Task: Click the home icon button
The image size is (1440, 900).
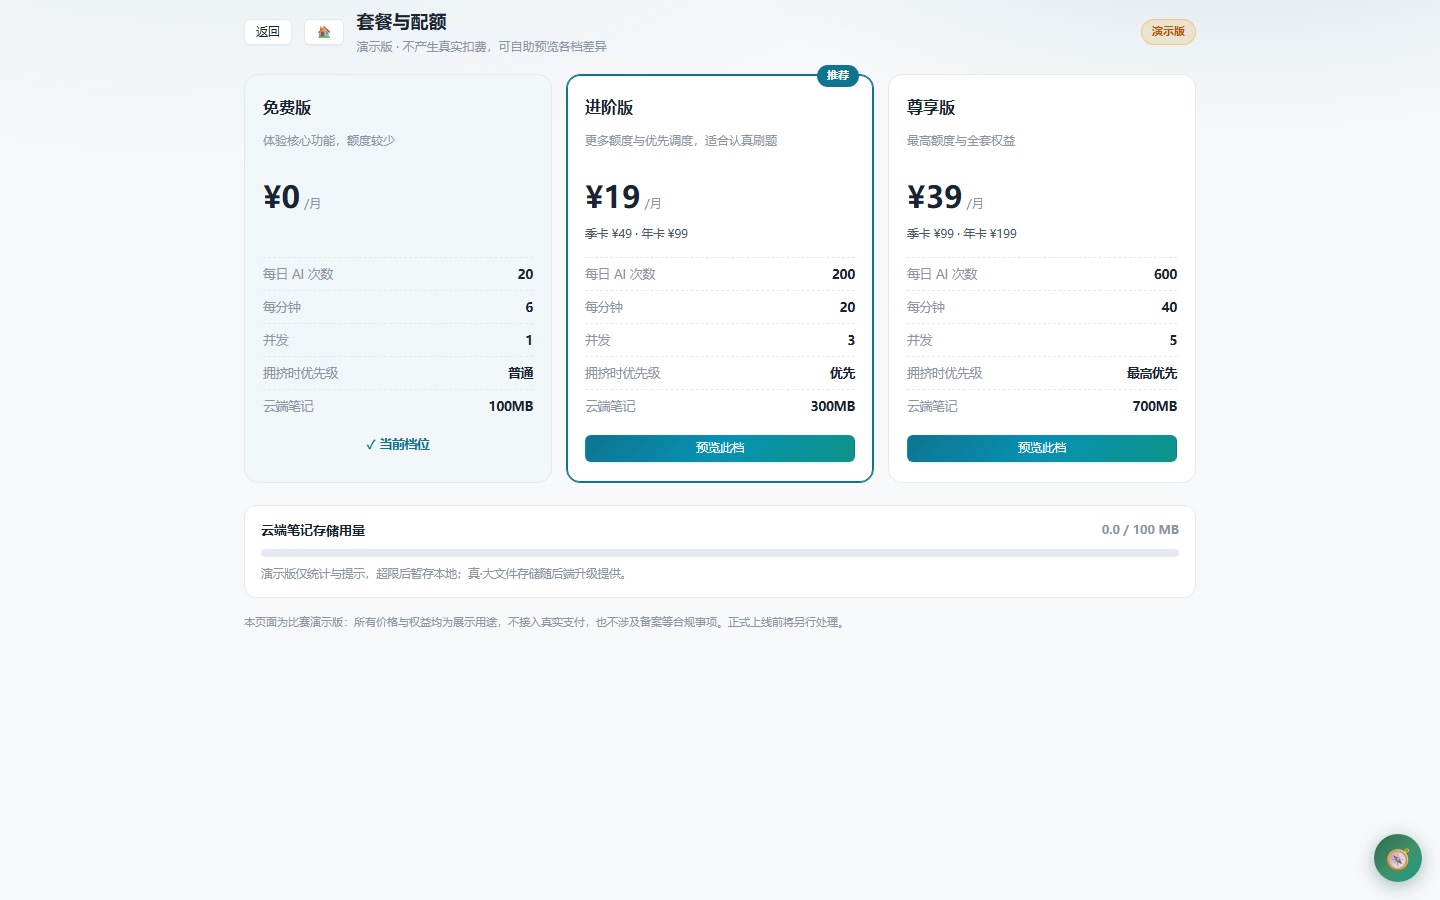Action: click(324, 32)
